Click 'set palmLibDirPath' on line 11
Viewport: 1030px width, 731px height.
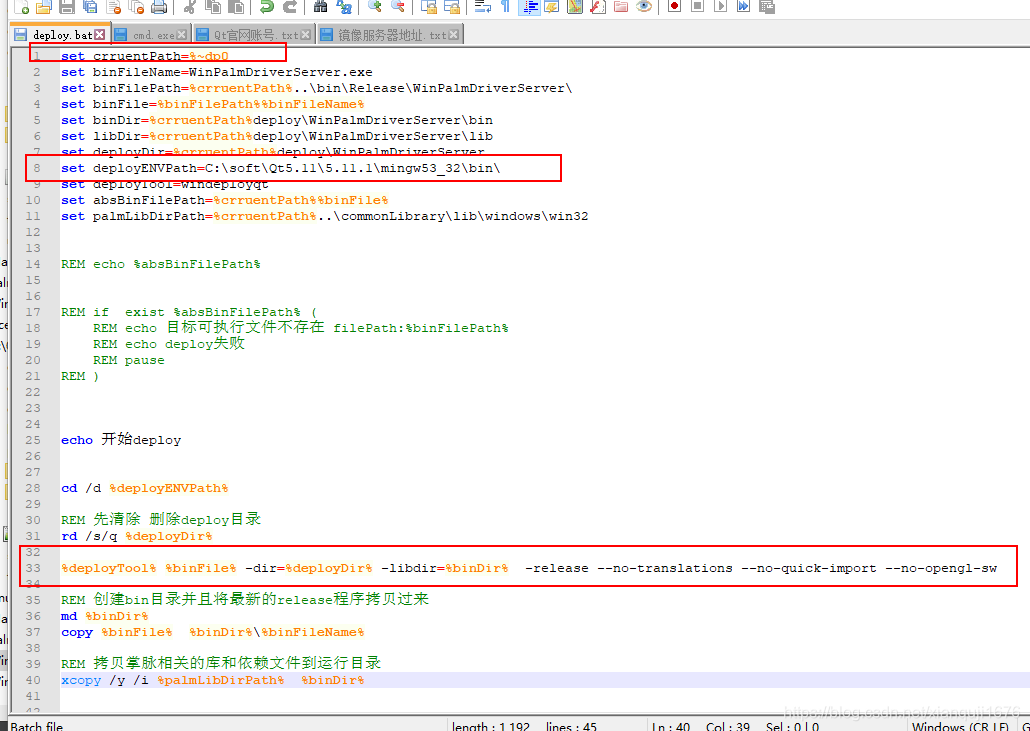(133, 216)
